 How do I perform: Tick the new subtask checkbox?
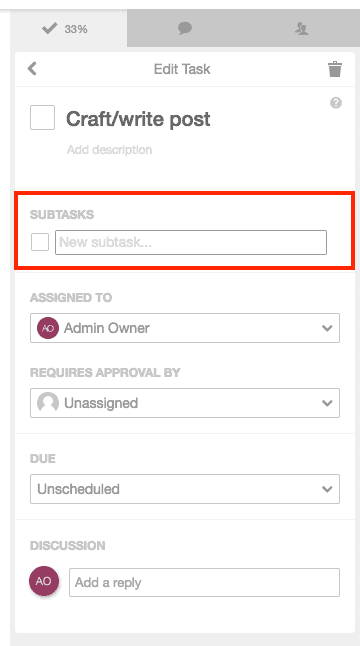coord(40,242)
